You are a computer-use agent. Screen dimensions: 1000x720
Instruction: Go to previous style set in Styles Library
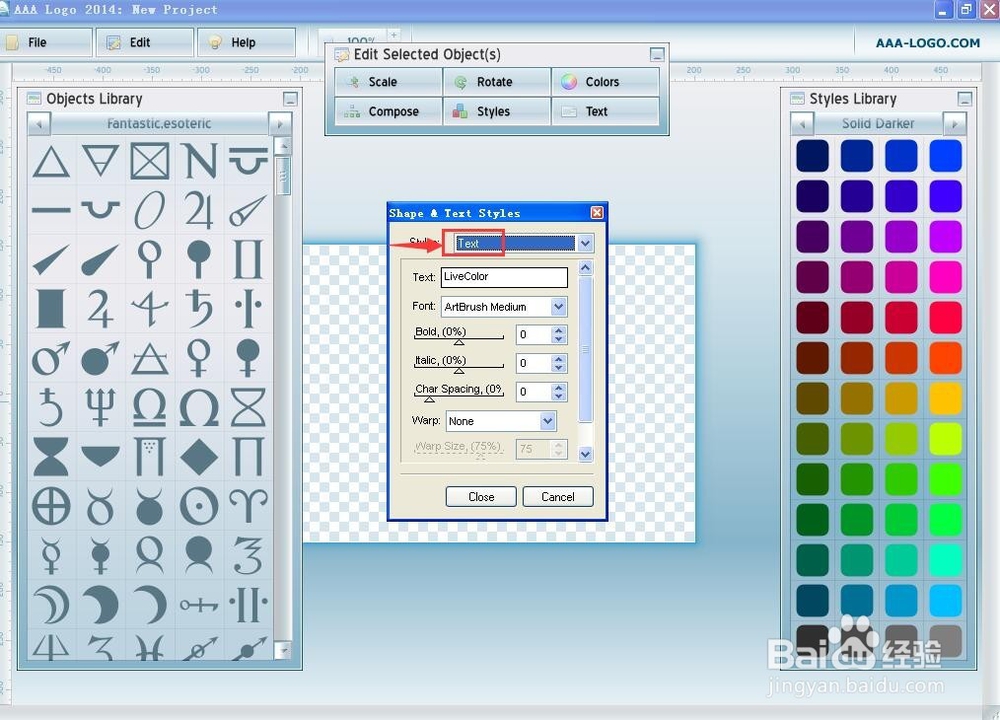[802, 124]
